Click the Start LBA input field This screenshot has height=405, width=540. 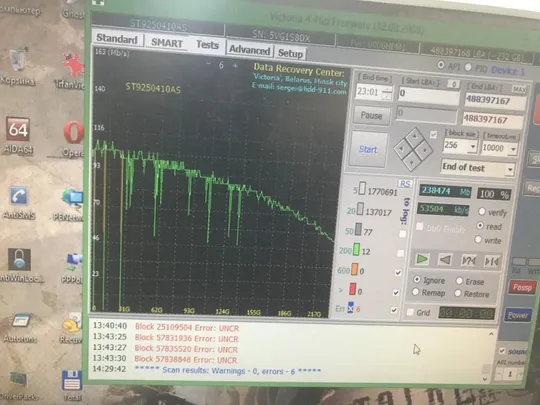coord(428,93)
